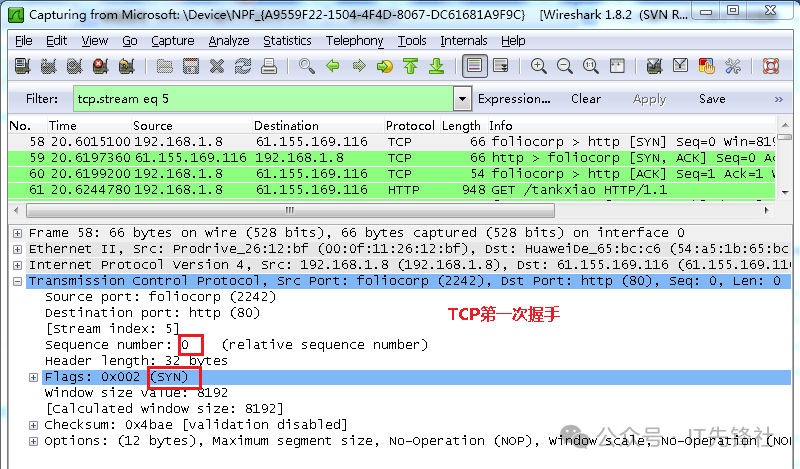
Task: Click the Expression... button
Action: click(x=514, y=99)
